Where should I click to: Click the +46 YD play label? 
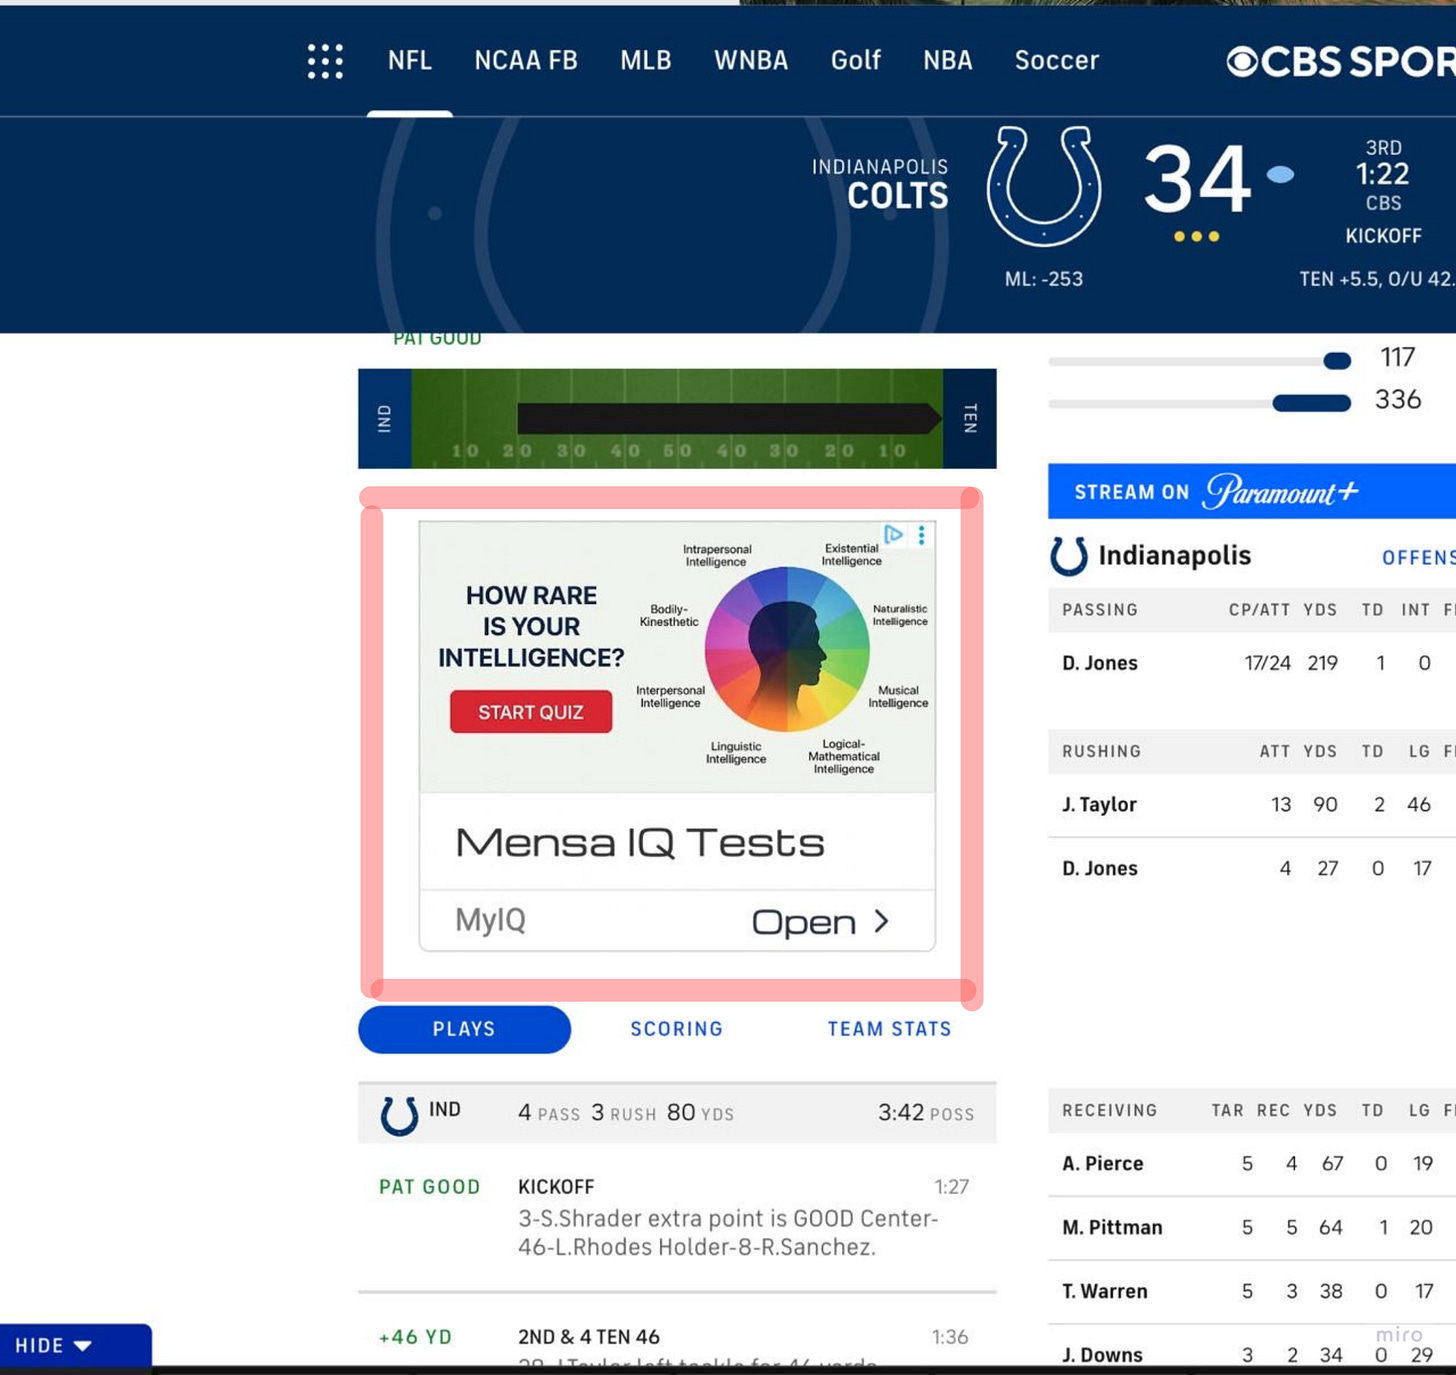click(415, 1337)
